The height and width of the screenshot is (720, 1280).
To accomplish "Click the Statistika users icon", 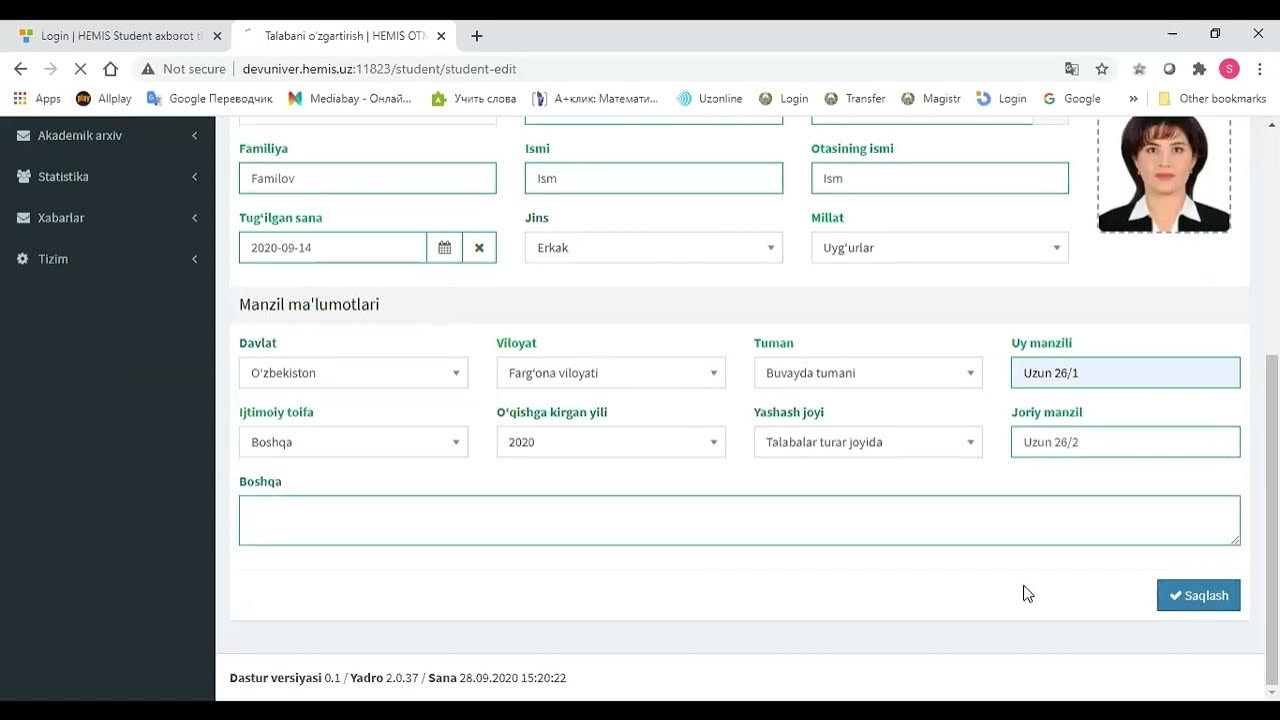I will (x=23, y=176).
